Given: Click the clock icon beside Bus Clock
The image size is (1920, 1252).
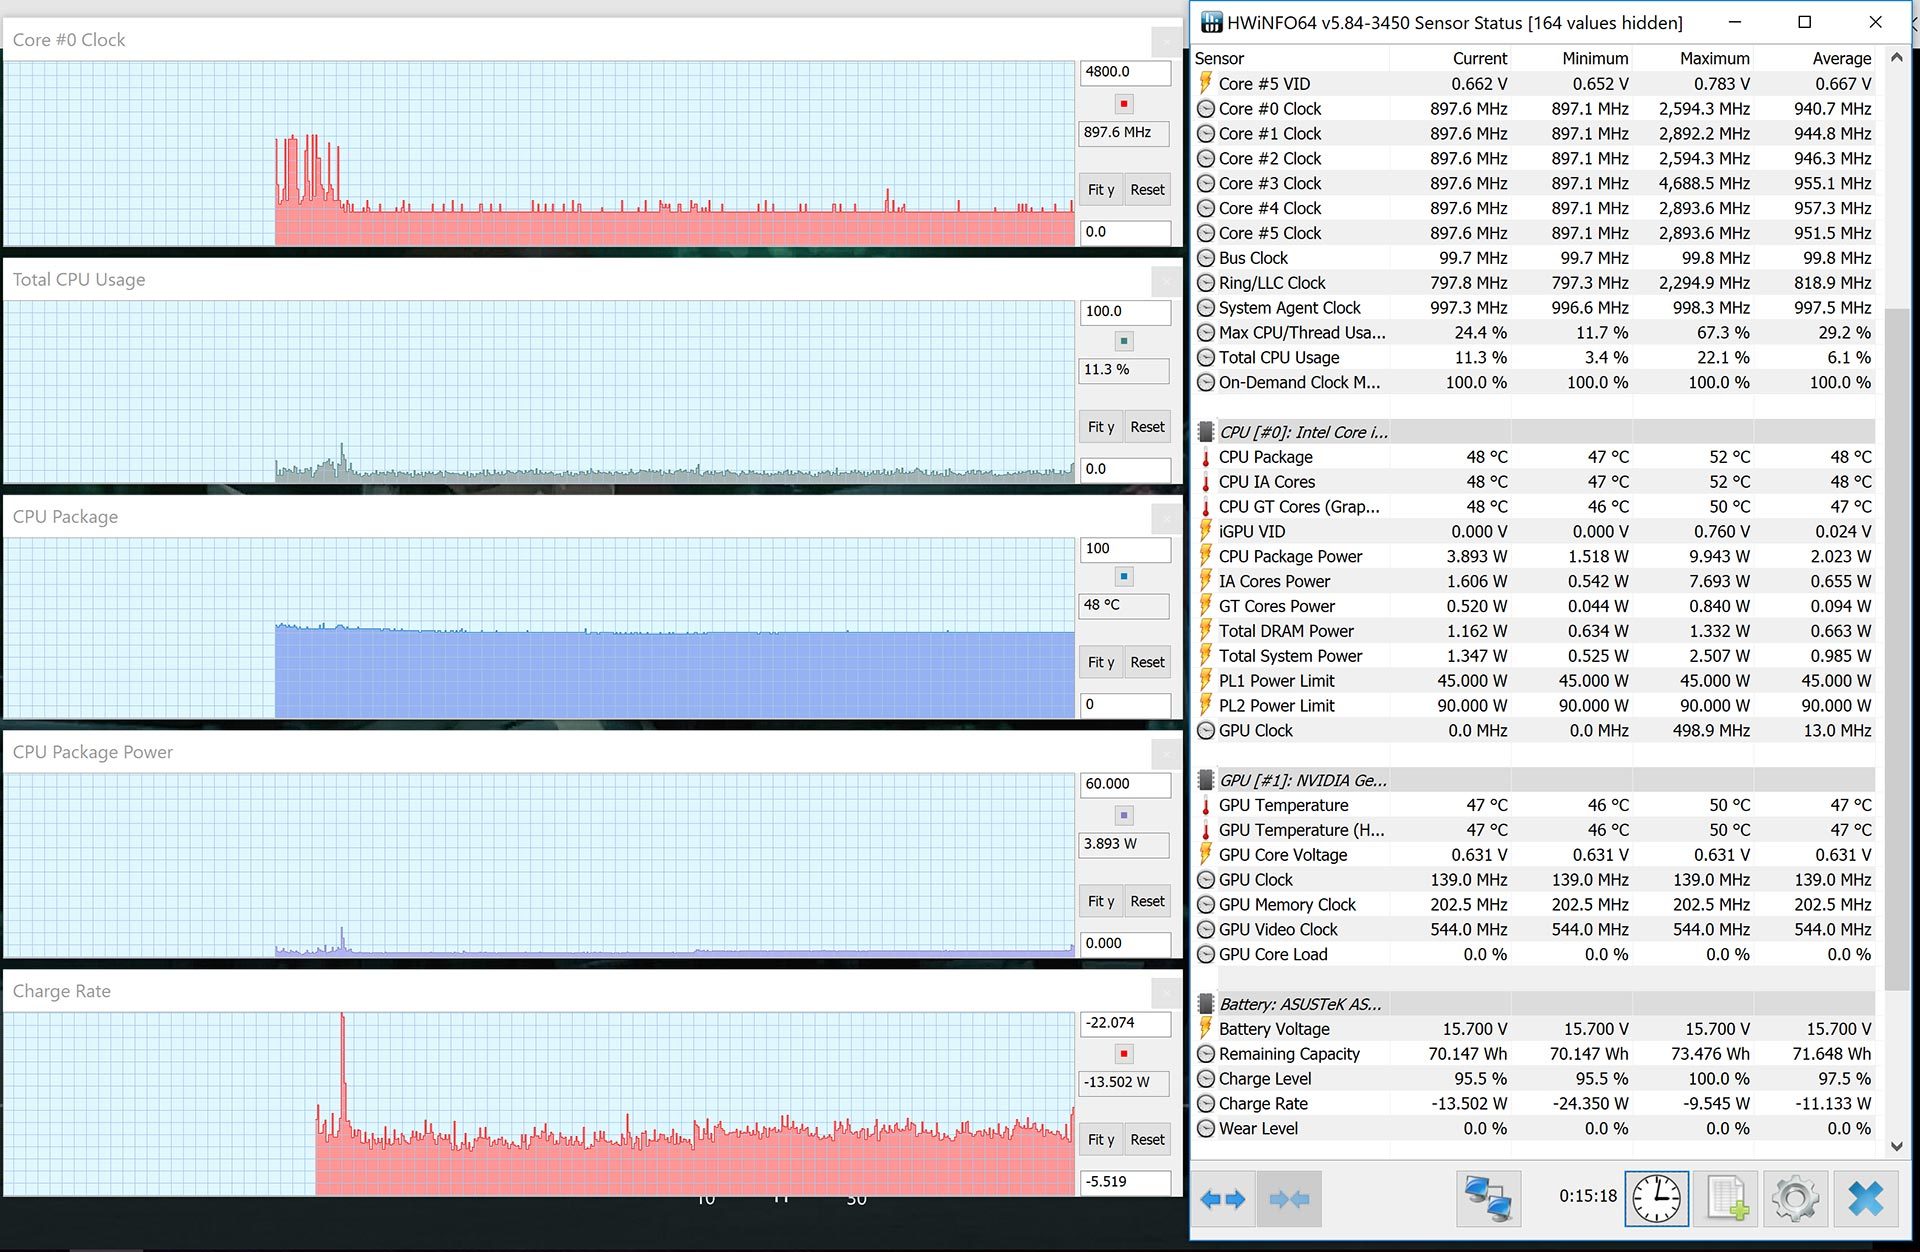Looking at the screenshot, I should click(1206, 258).
